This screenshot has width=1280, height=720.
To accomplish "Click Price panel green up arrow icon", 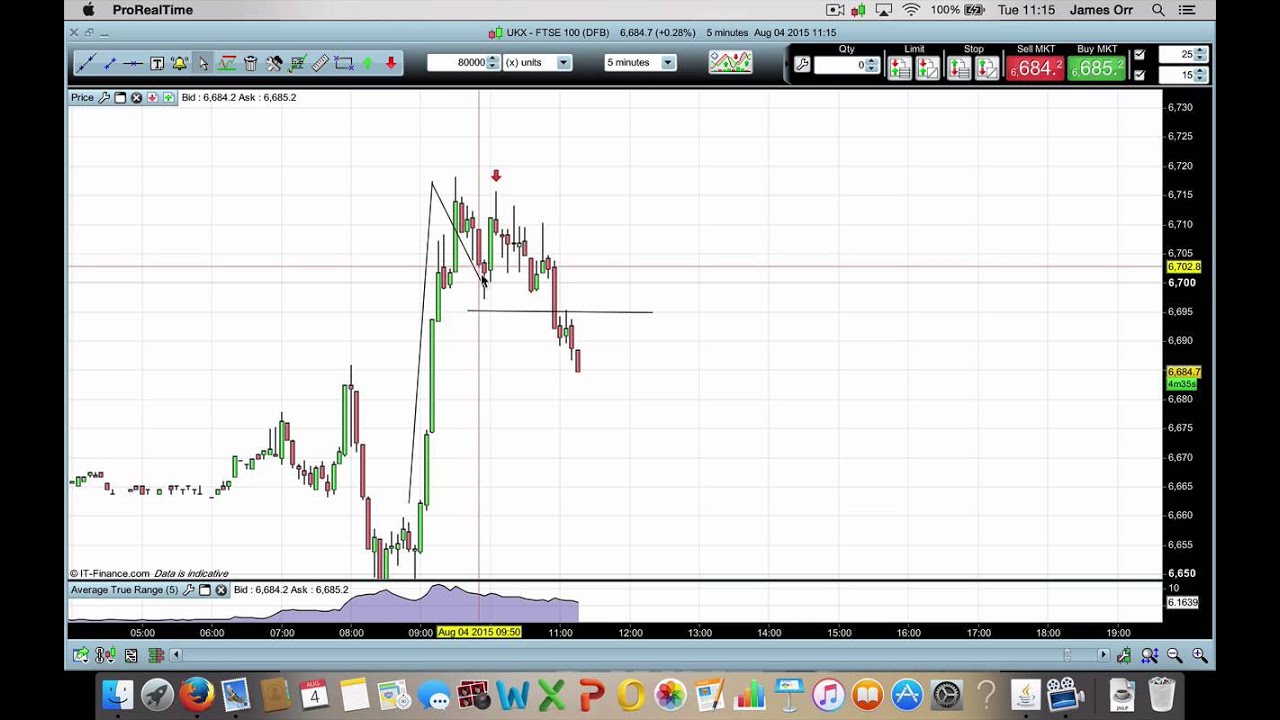I will click(168, 97).
